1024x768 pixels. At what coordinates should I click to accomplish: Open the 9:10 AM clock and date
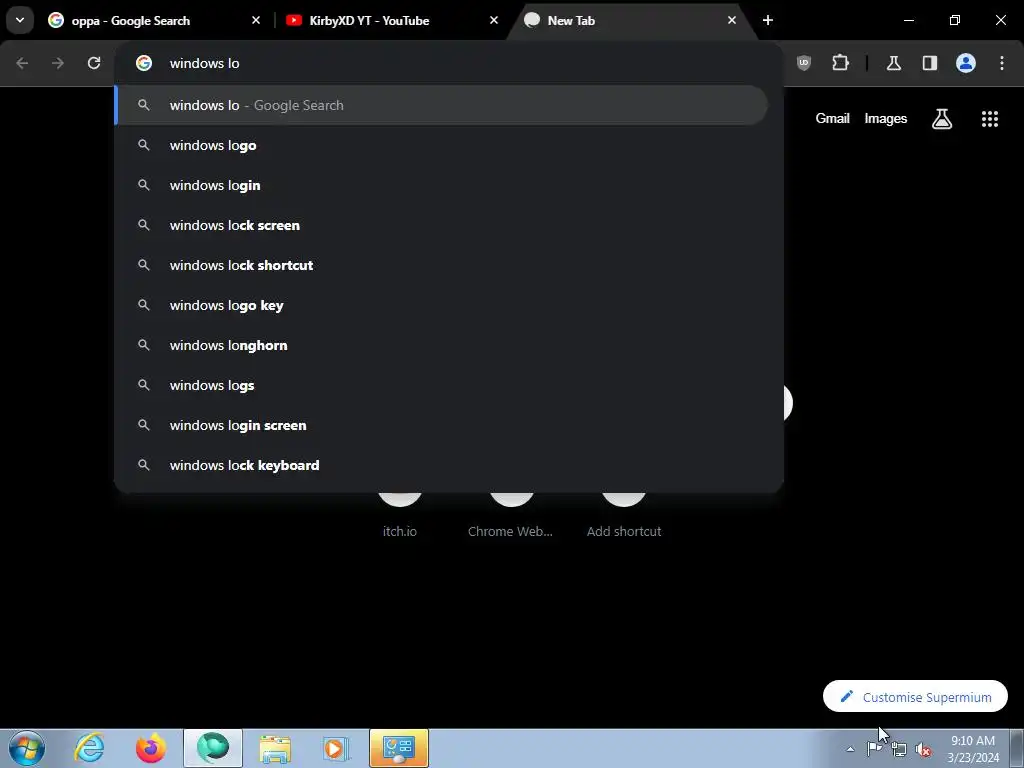pyautogui.click(x=973, y=749)
